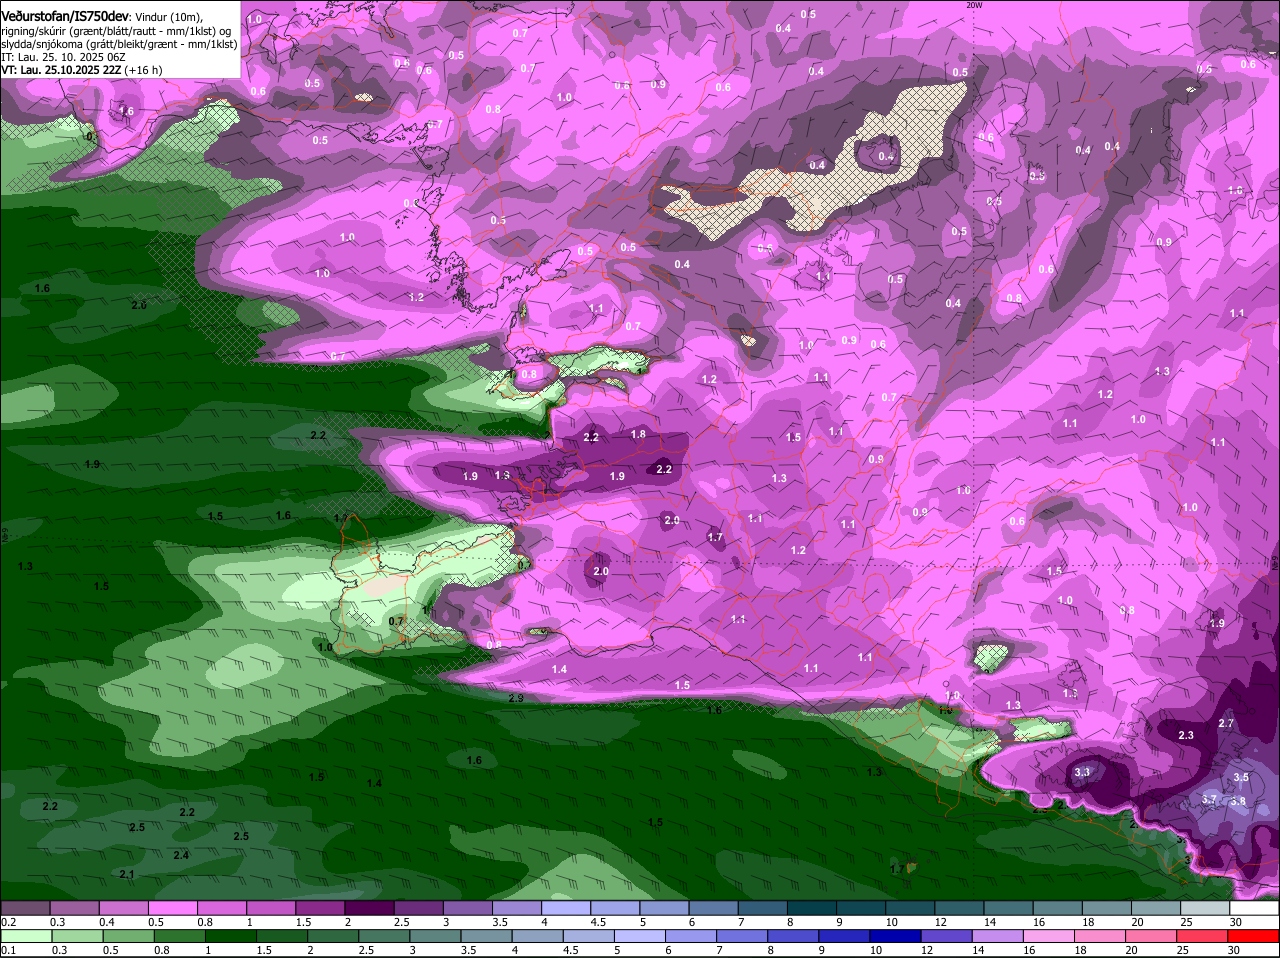Click the 2.1 value in the southwest corner
Image resolution: width=1280 pixels, height=958 pixels.
tap(127, 874)
